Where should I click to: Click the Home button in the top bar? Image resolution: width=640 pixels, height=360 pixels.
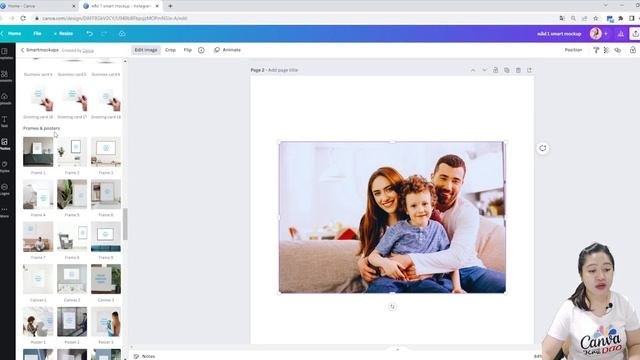coord(14,33)
